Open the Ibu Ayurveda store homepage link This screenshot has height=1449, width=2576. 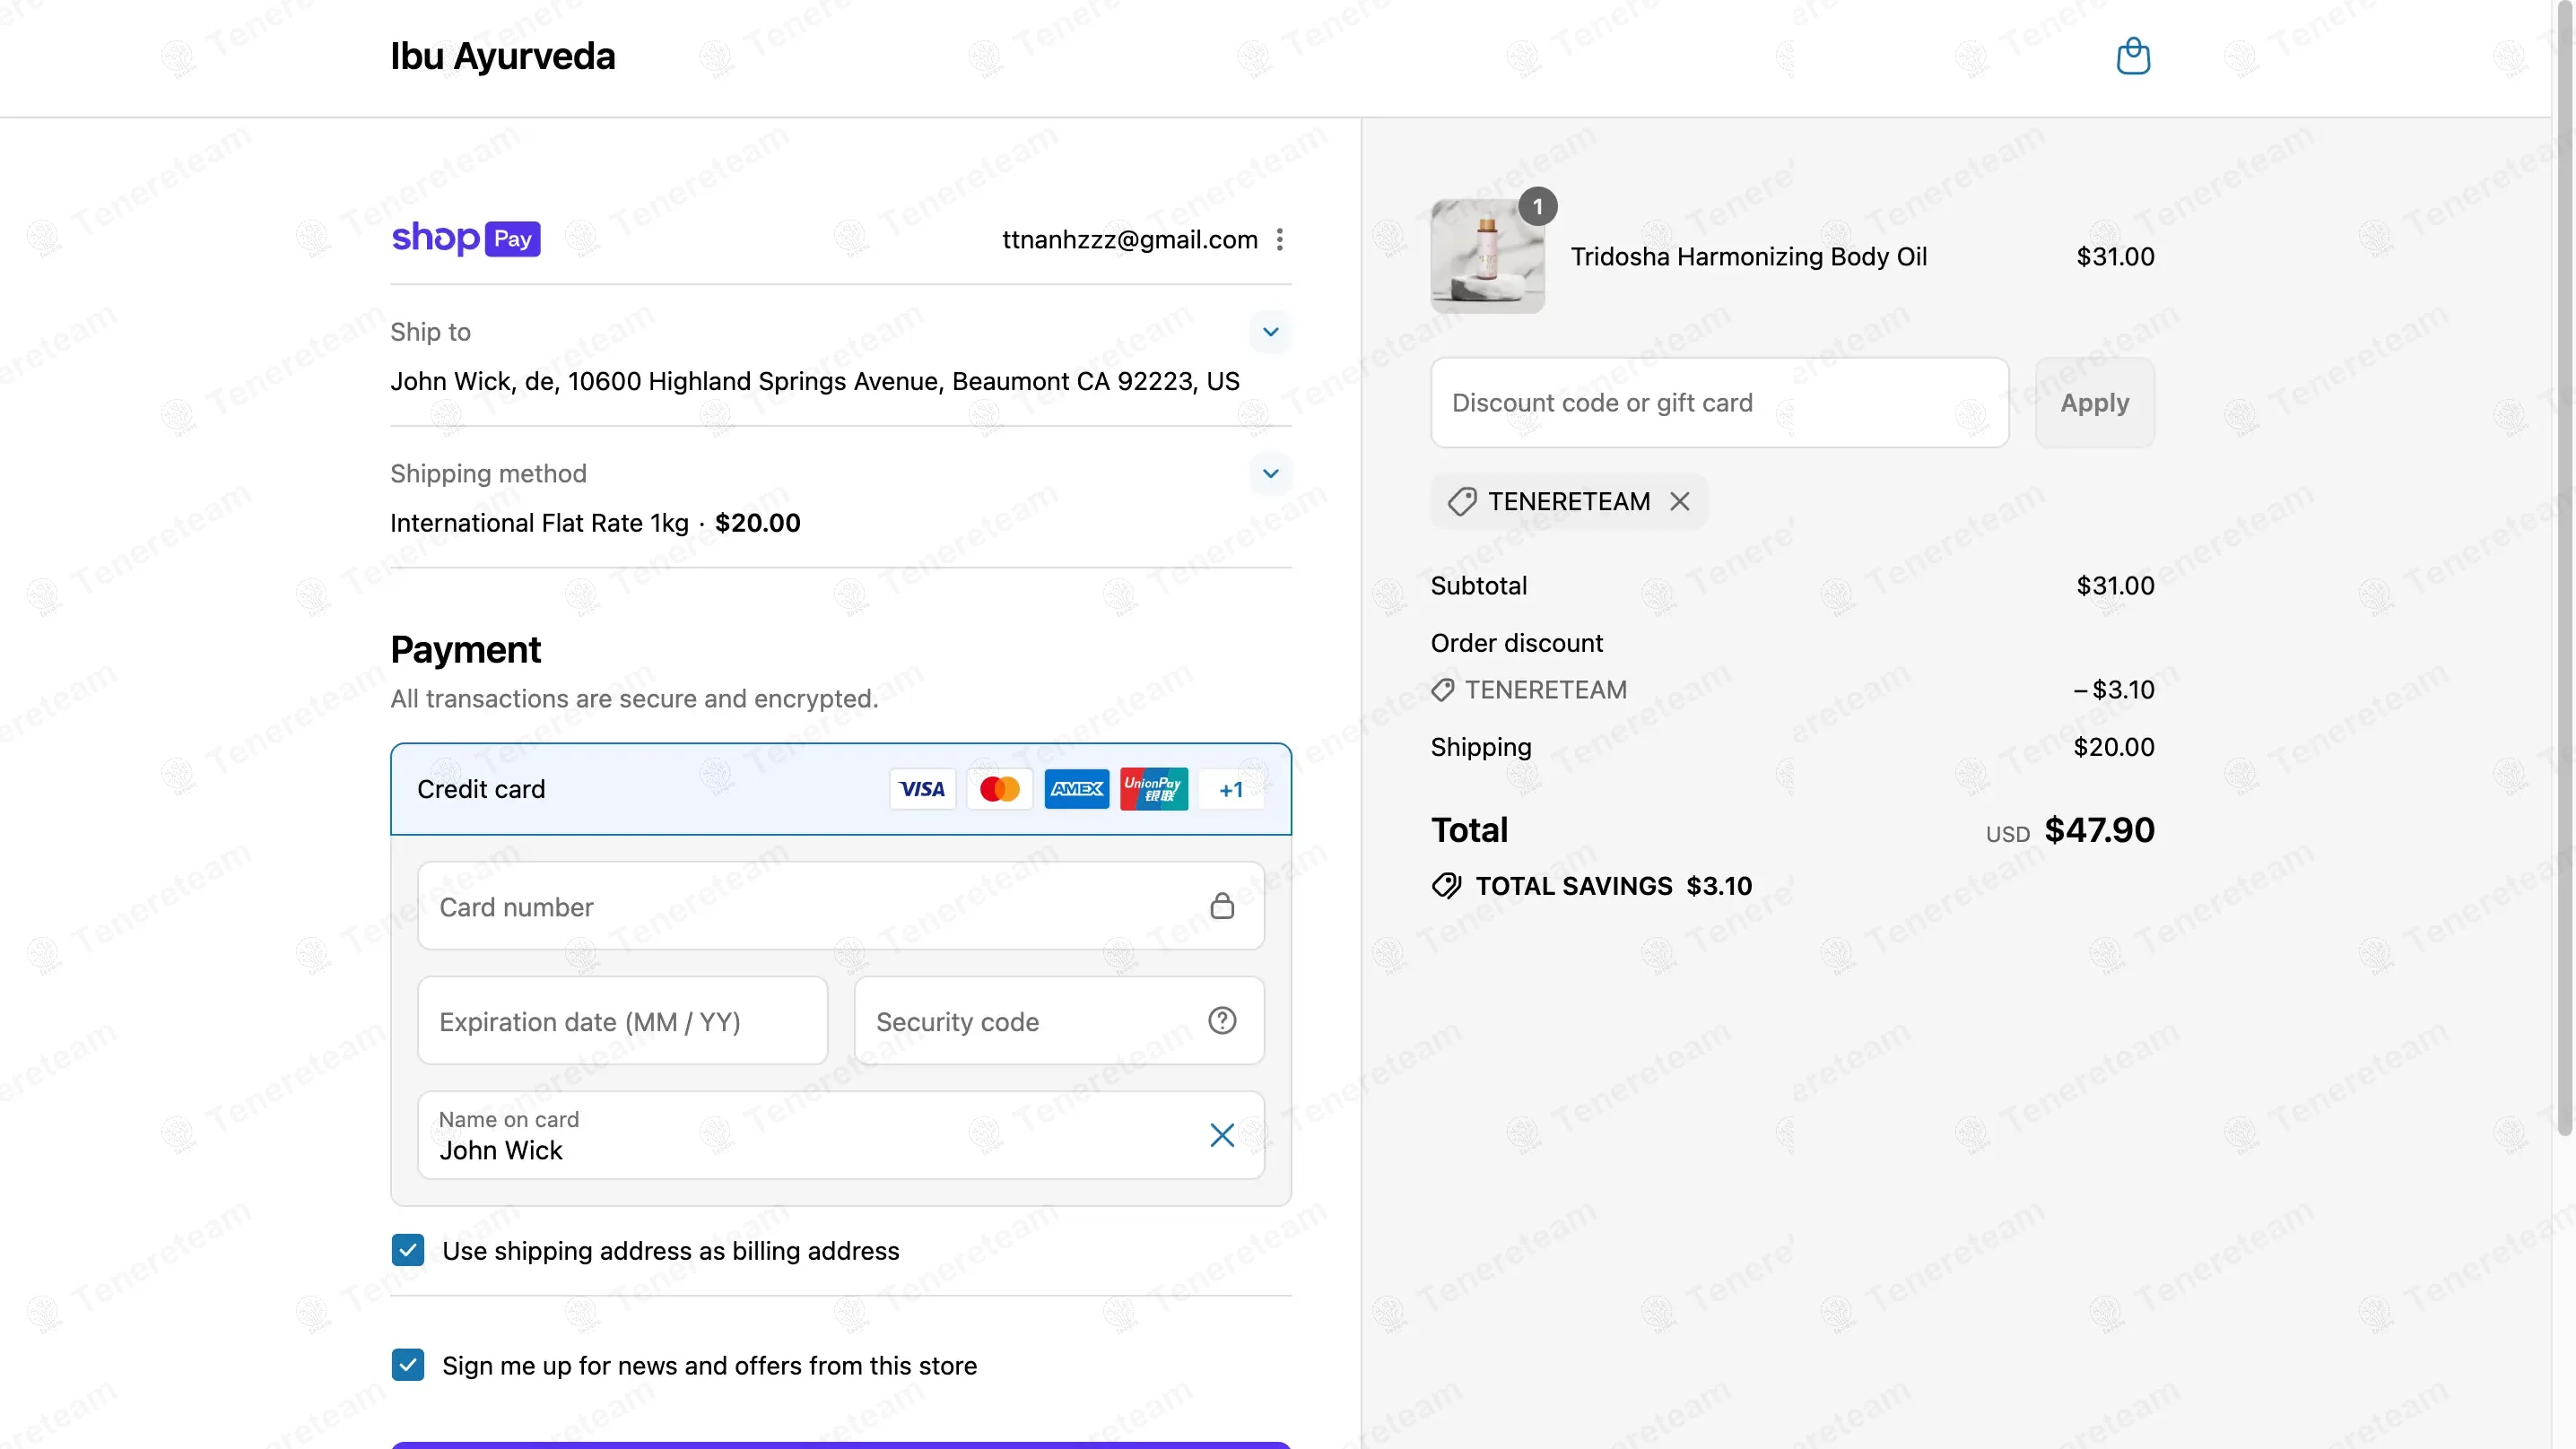pos(502,56)
